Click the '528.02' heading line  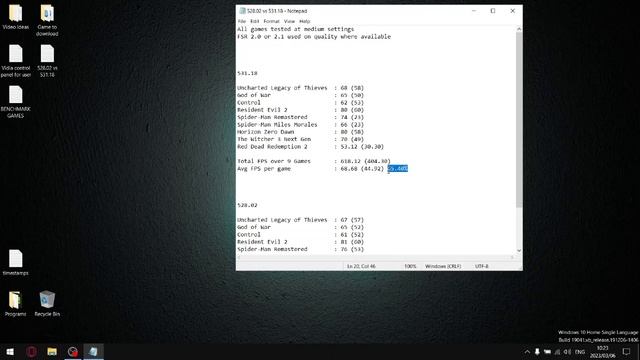tap(247, 205)
